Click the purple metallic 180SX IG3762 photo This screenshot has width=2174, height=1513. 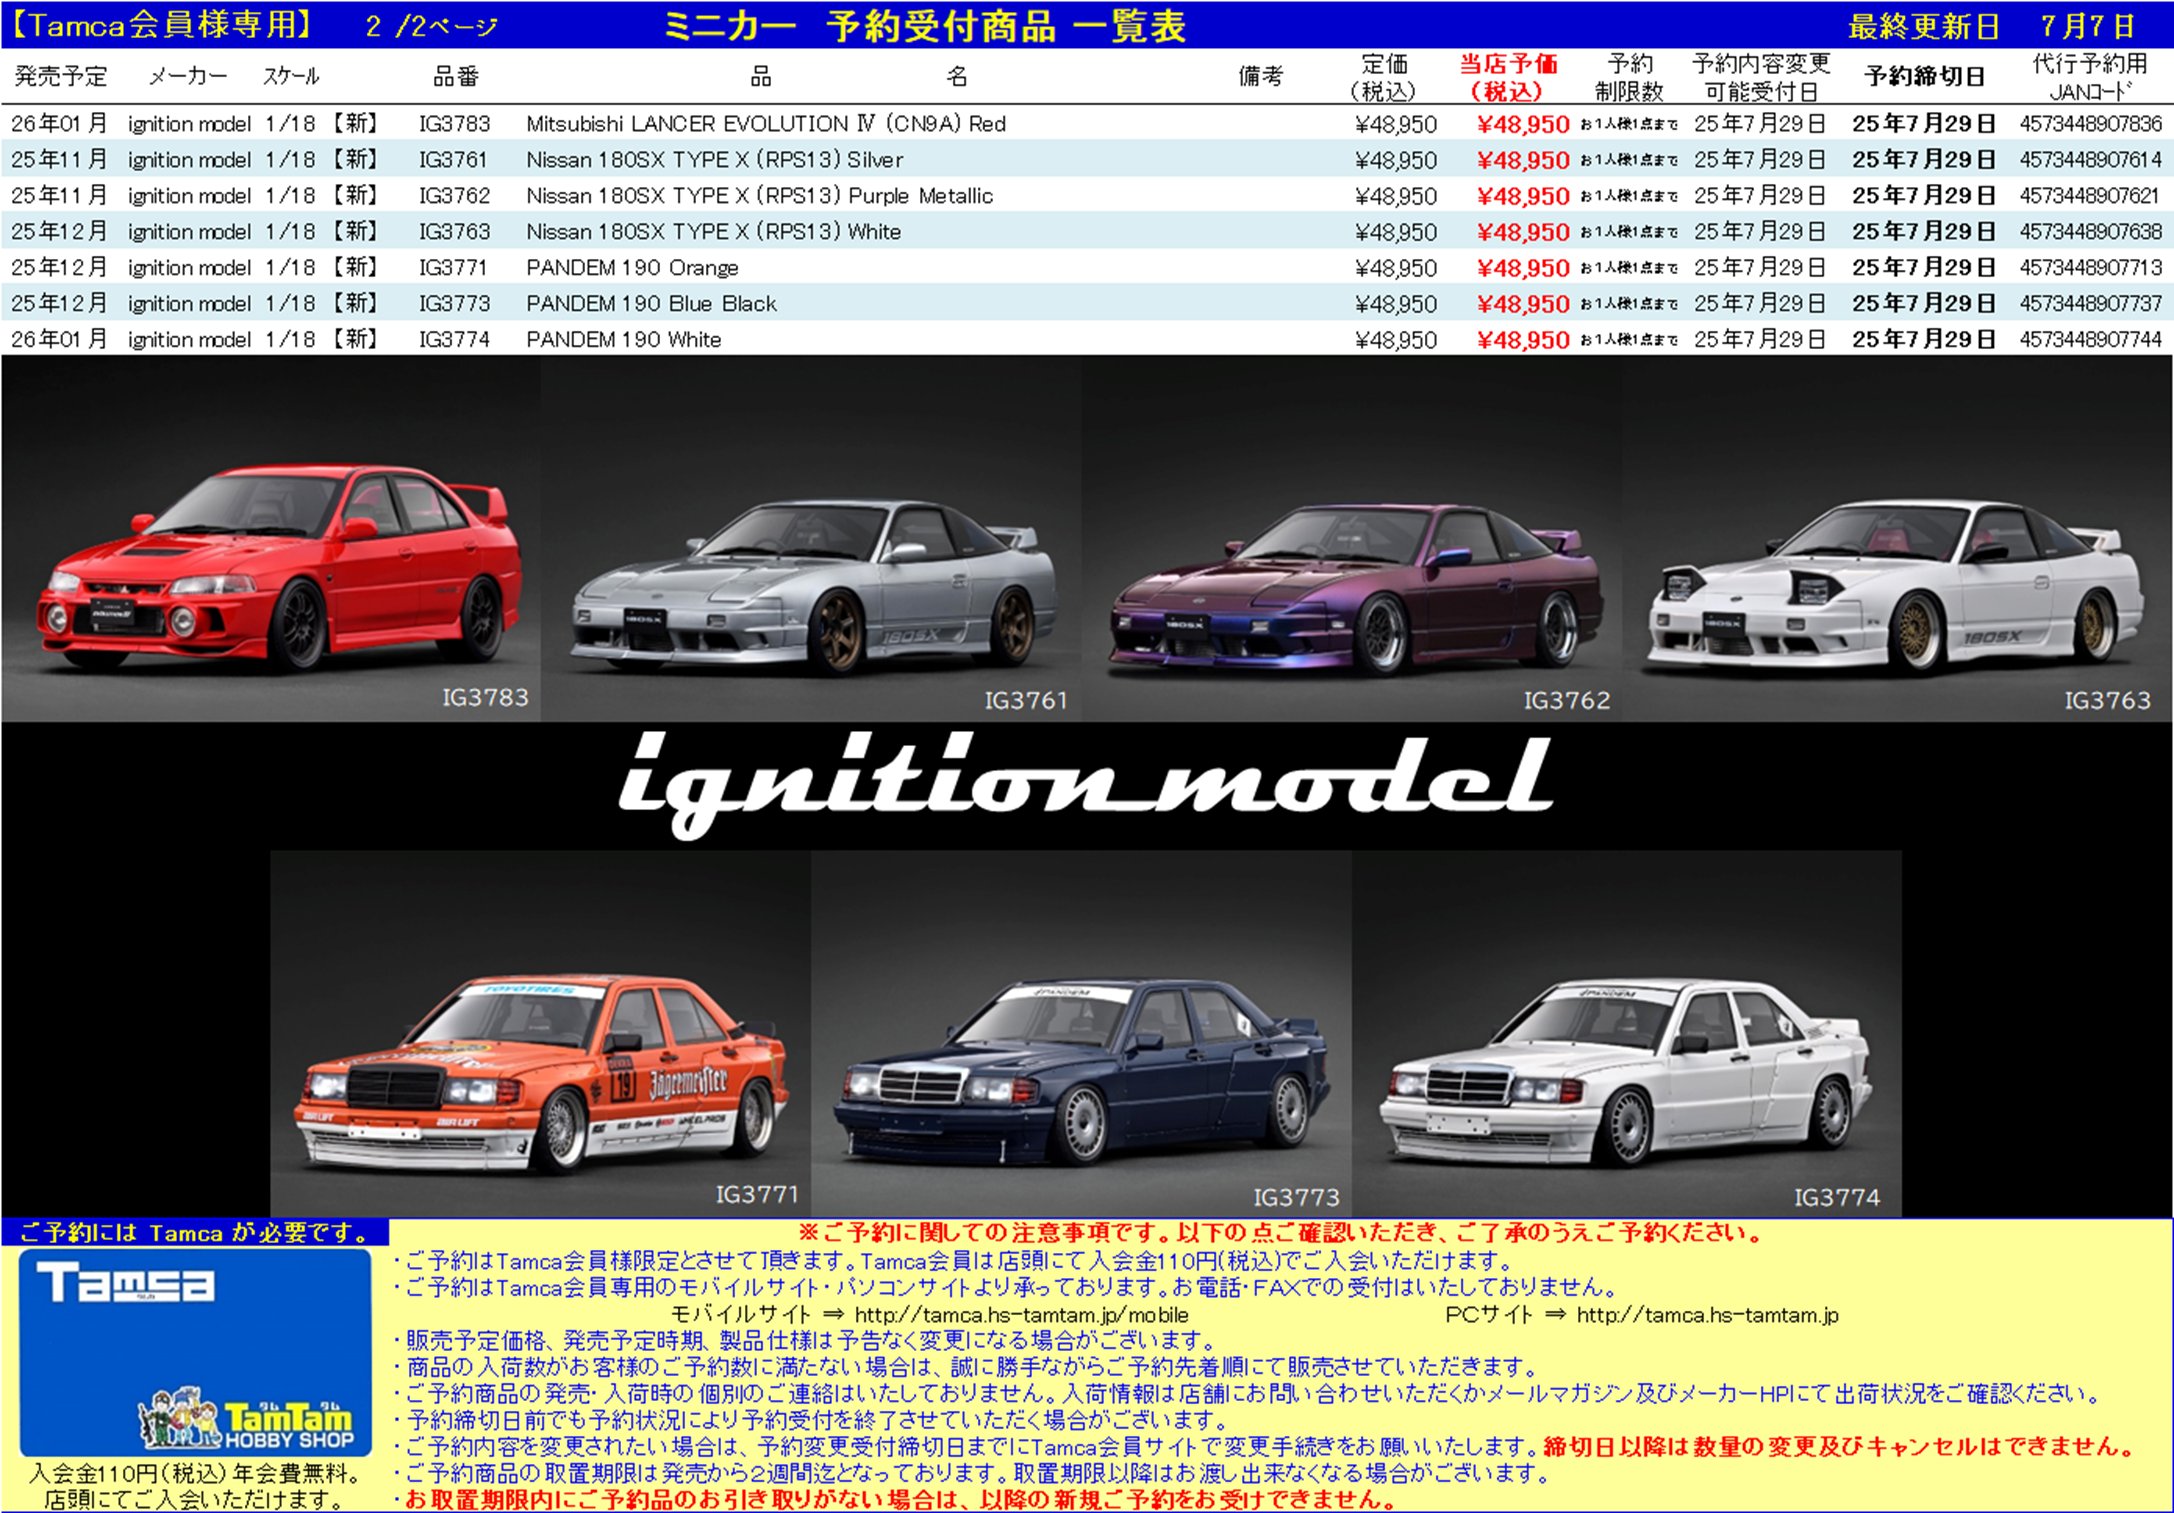coord(1351,538)
